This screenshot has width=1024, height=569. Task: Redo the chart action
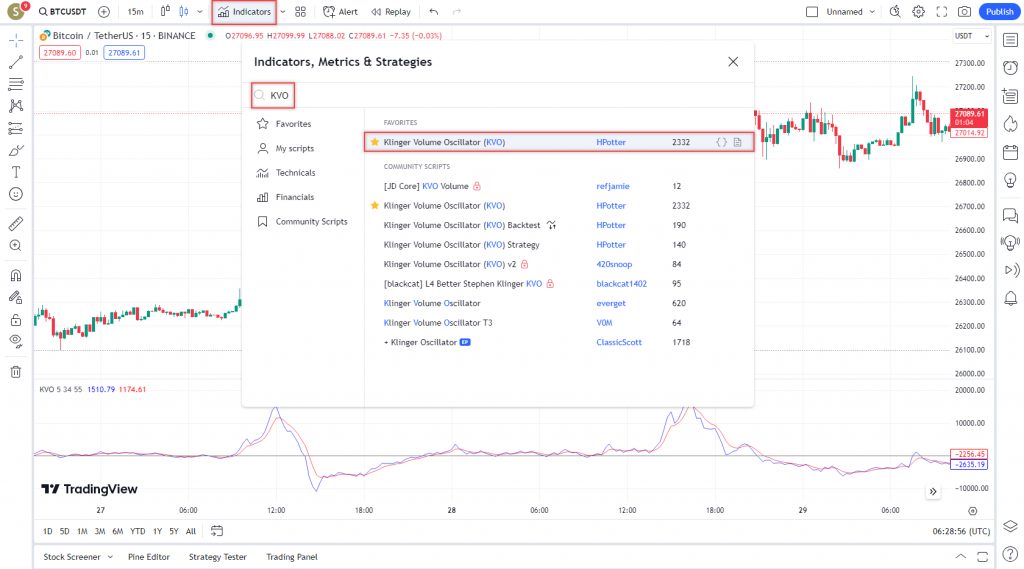click(x=456, y=12)
